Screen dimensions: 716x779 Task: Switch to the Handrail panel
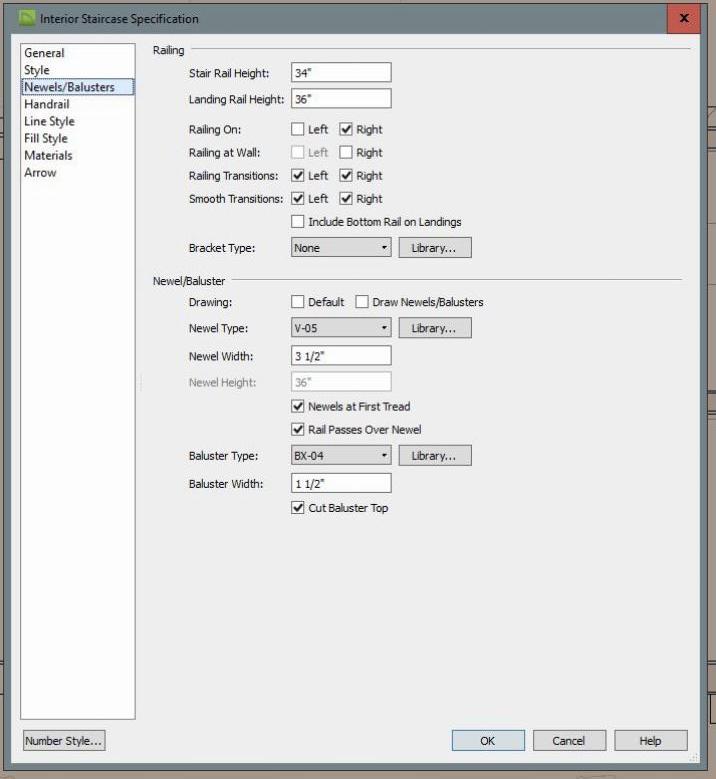[x=46, y=104]
